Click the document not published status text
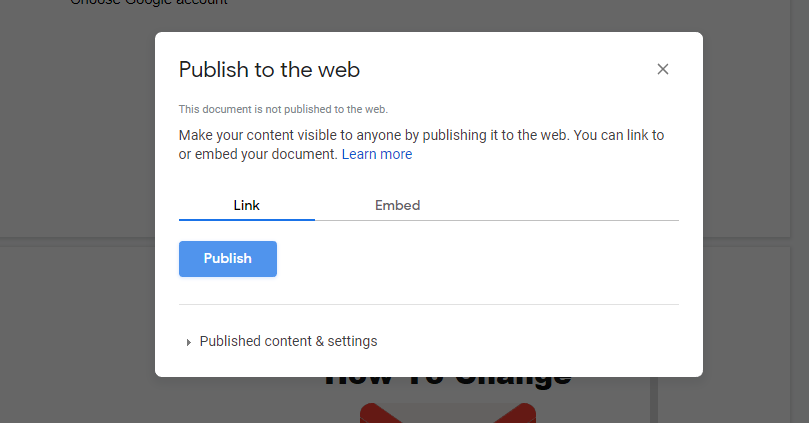 pyautogui.click(x=283, y=109)
